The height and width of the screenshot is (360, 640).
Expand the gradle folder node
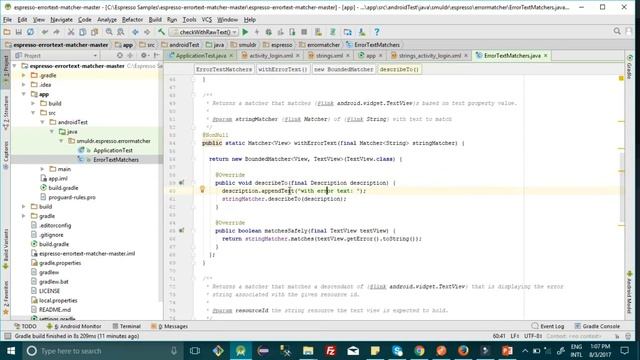pos(24,216)
